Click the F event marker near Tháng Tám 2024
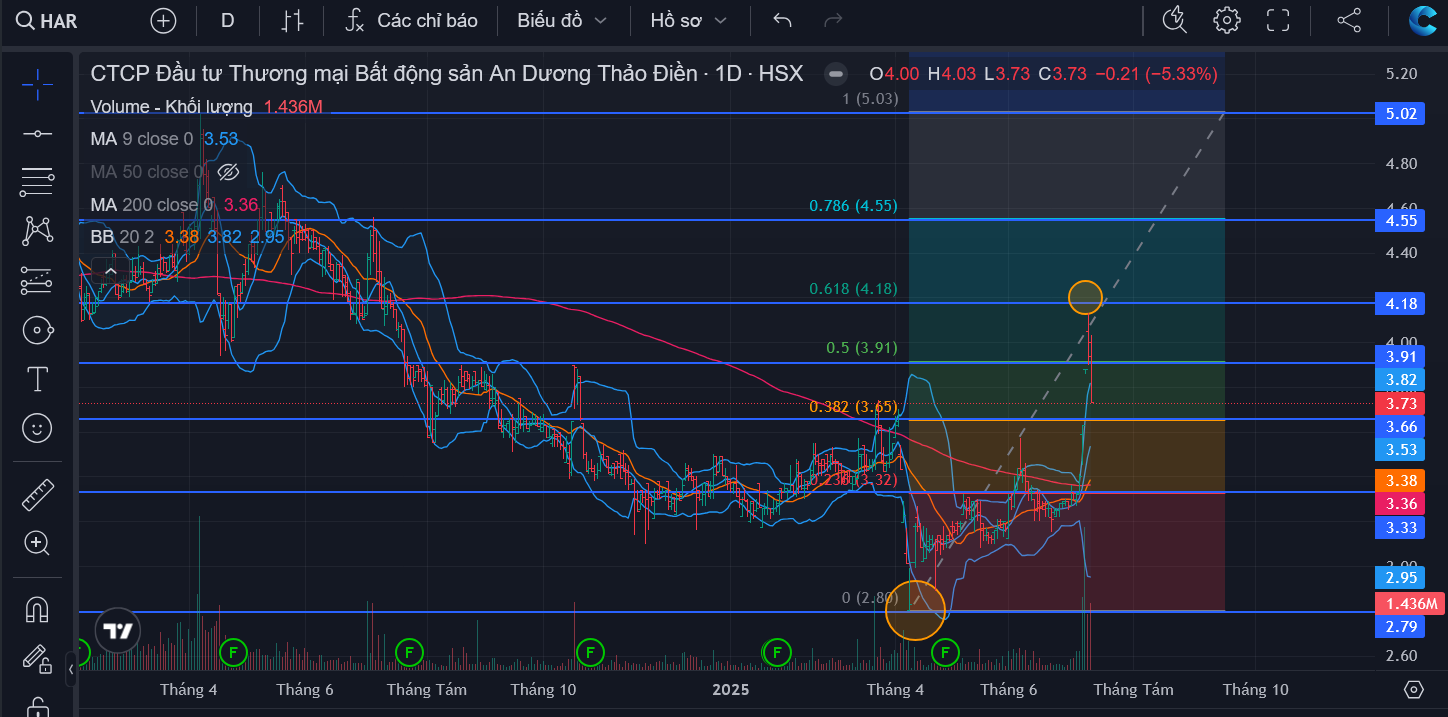Image resolution: width=1448 pixels, height=717 pixels. [x=407, y=653]
